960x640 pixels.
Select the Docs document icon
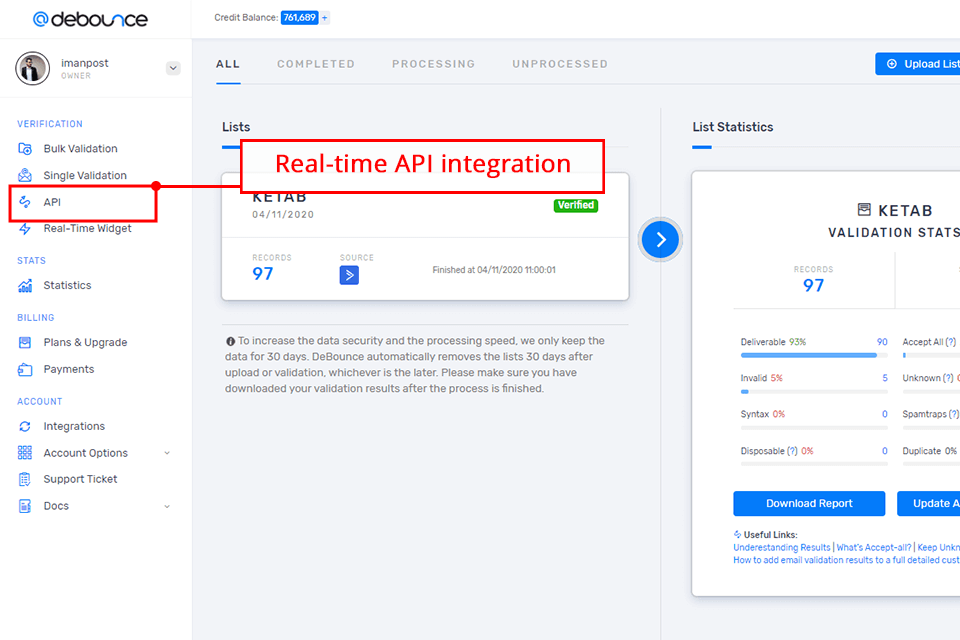25,506
